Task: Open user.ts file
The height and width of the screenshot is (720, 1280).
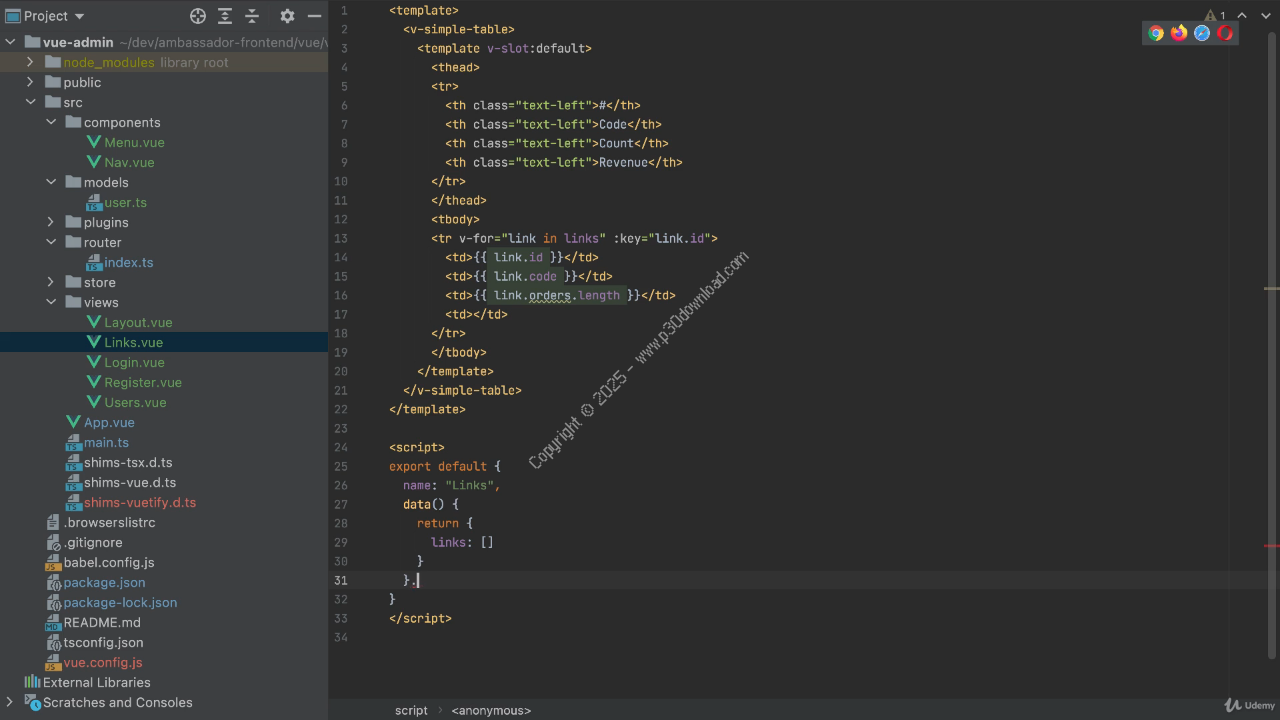Action: 125,202
